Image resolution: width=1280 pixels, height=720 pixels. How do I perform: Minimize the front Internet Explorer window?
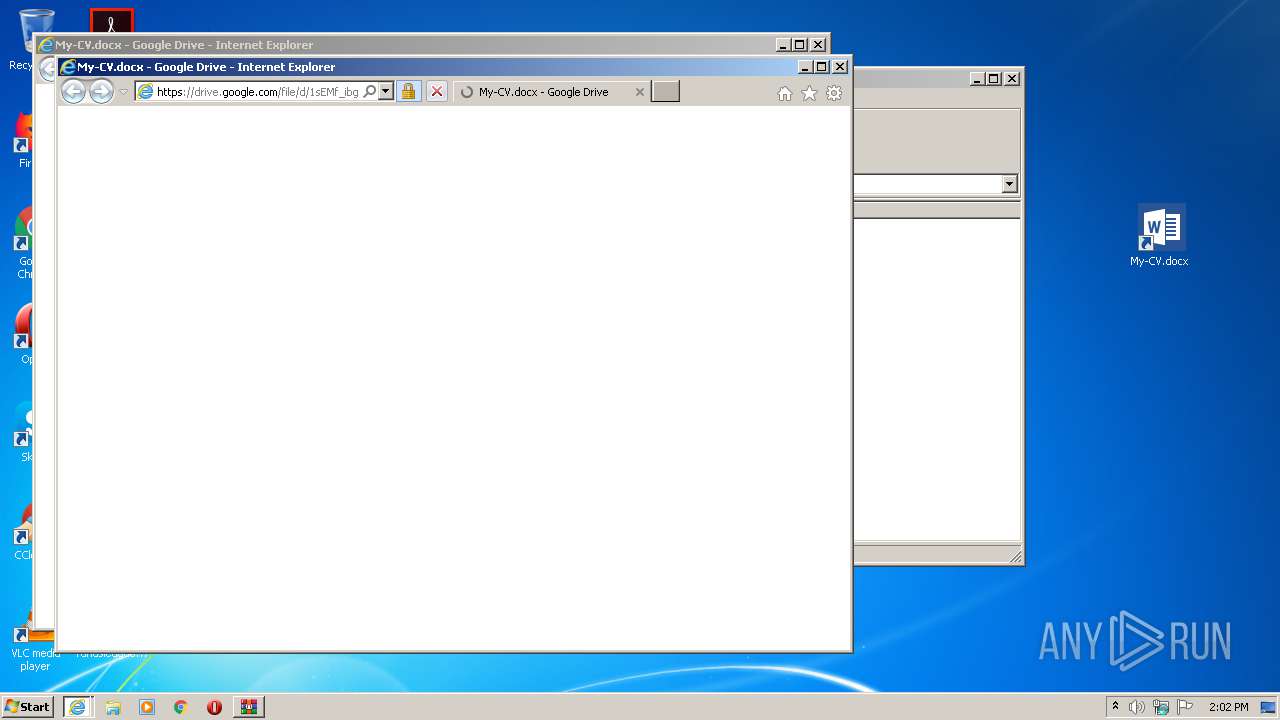805,67
